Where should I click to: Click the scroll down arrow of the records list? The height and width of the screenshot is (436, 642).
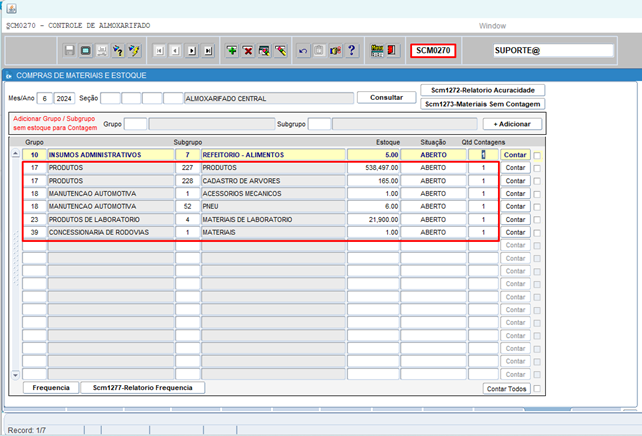[x=15, y=375]
